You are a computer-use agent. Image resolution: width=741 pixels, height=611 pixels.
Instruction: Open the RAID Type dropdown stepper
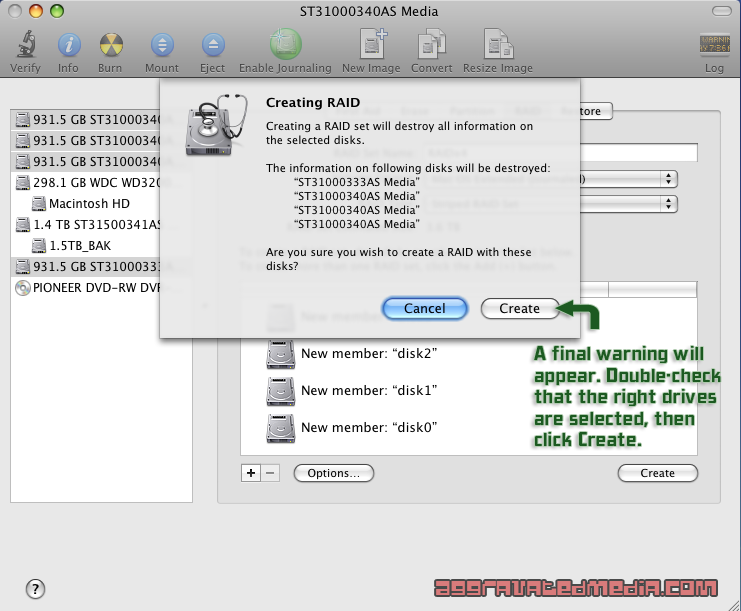(668, 204)
